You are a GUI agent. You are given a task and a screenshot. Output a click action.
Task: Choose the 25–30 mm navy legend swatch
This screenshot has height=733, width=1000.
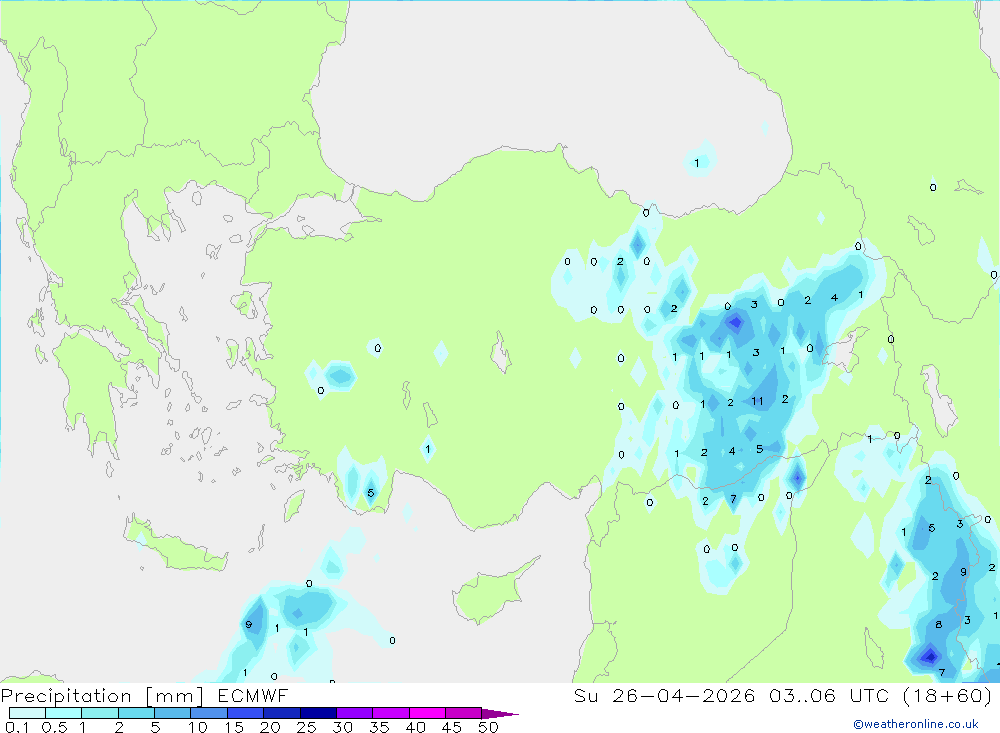pyautogui.click(x=318, y=713)
